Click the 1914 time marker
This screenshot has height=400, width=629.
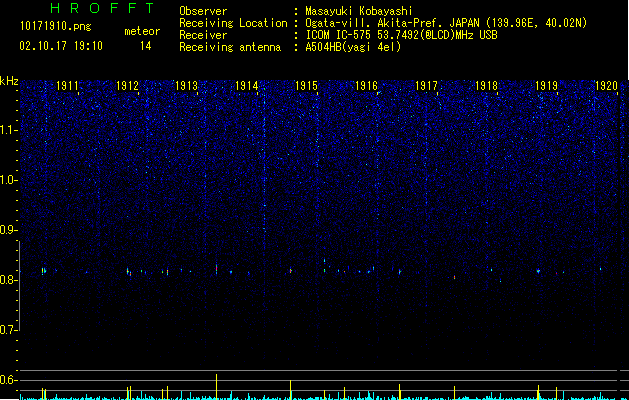(246, 86)
